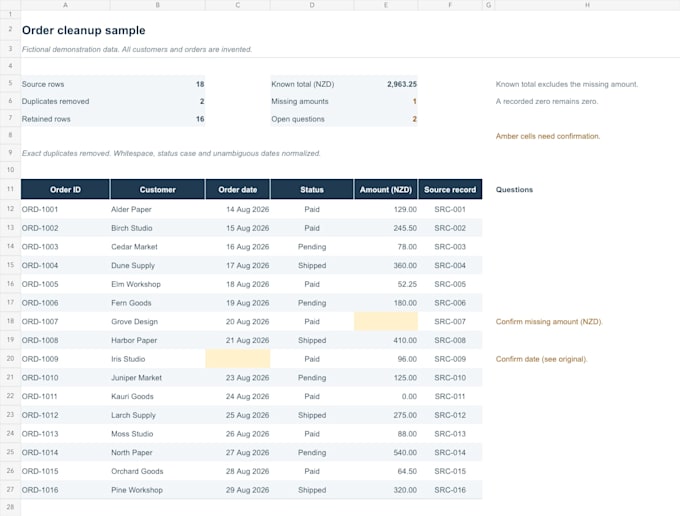The width and height of the screenshot is (680, 516).
Task: Select the 'Larch Supply' customer cell
Action: (157, 415)
